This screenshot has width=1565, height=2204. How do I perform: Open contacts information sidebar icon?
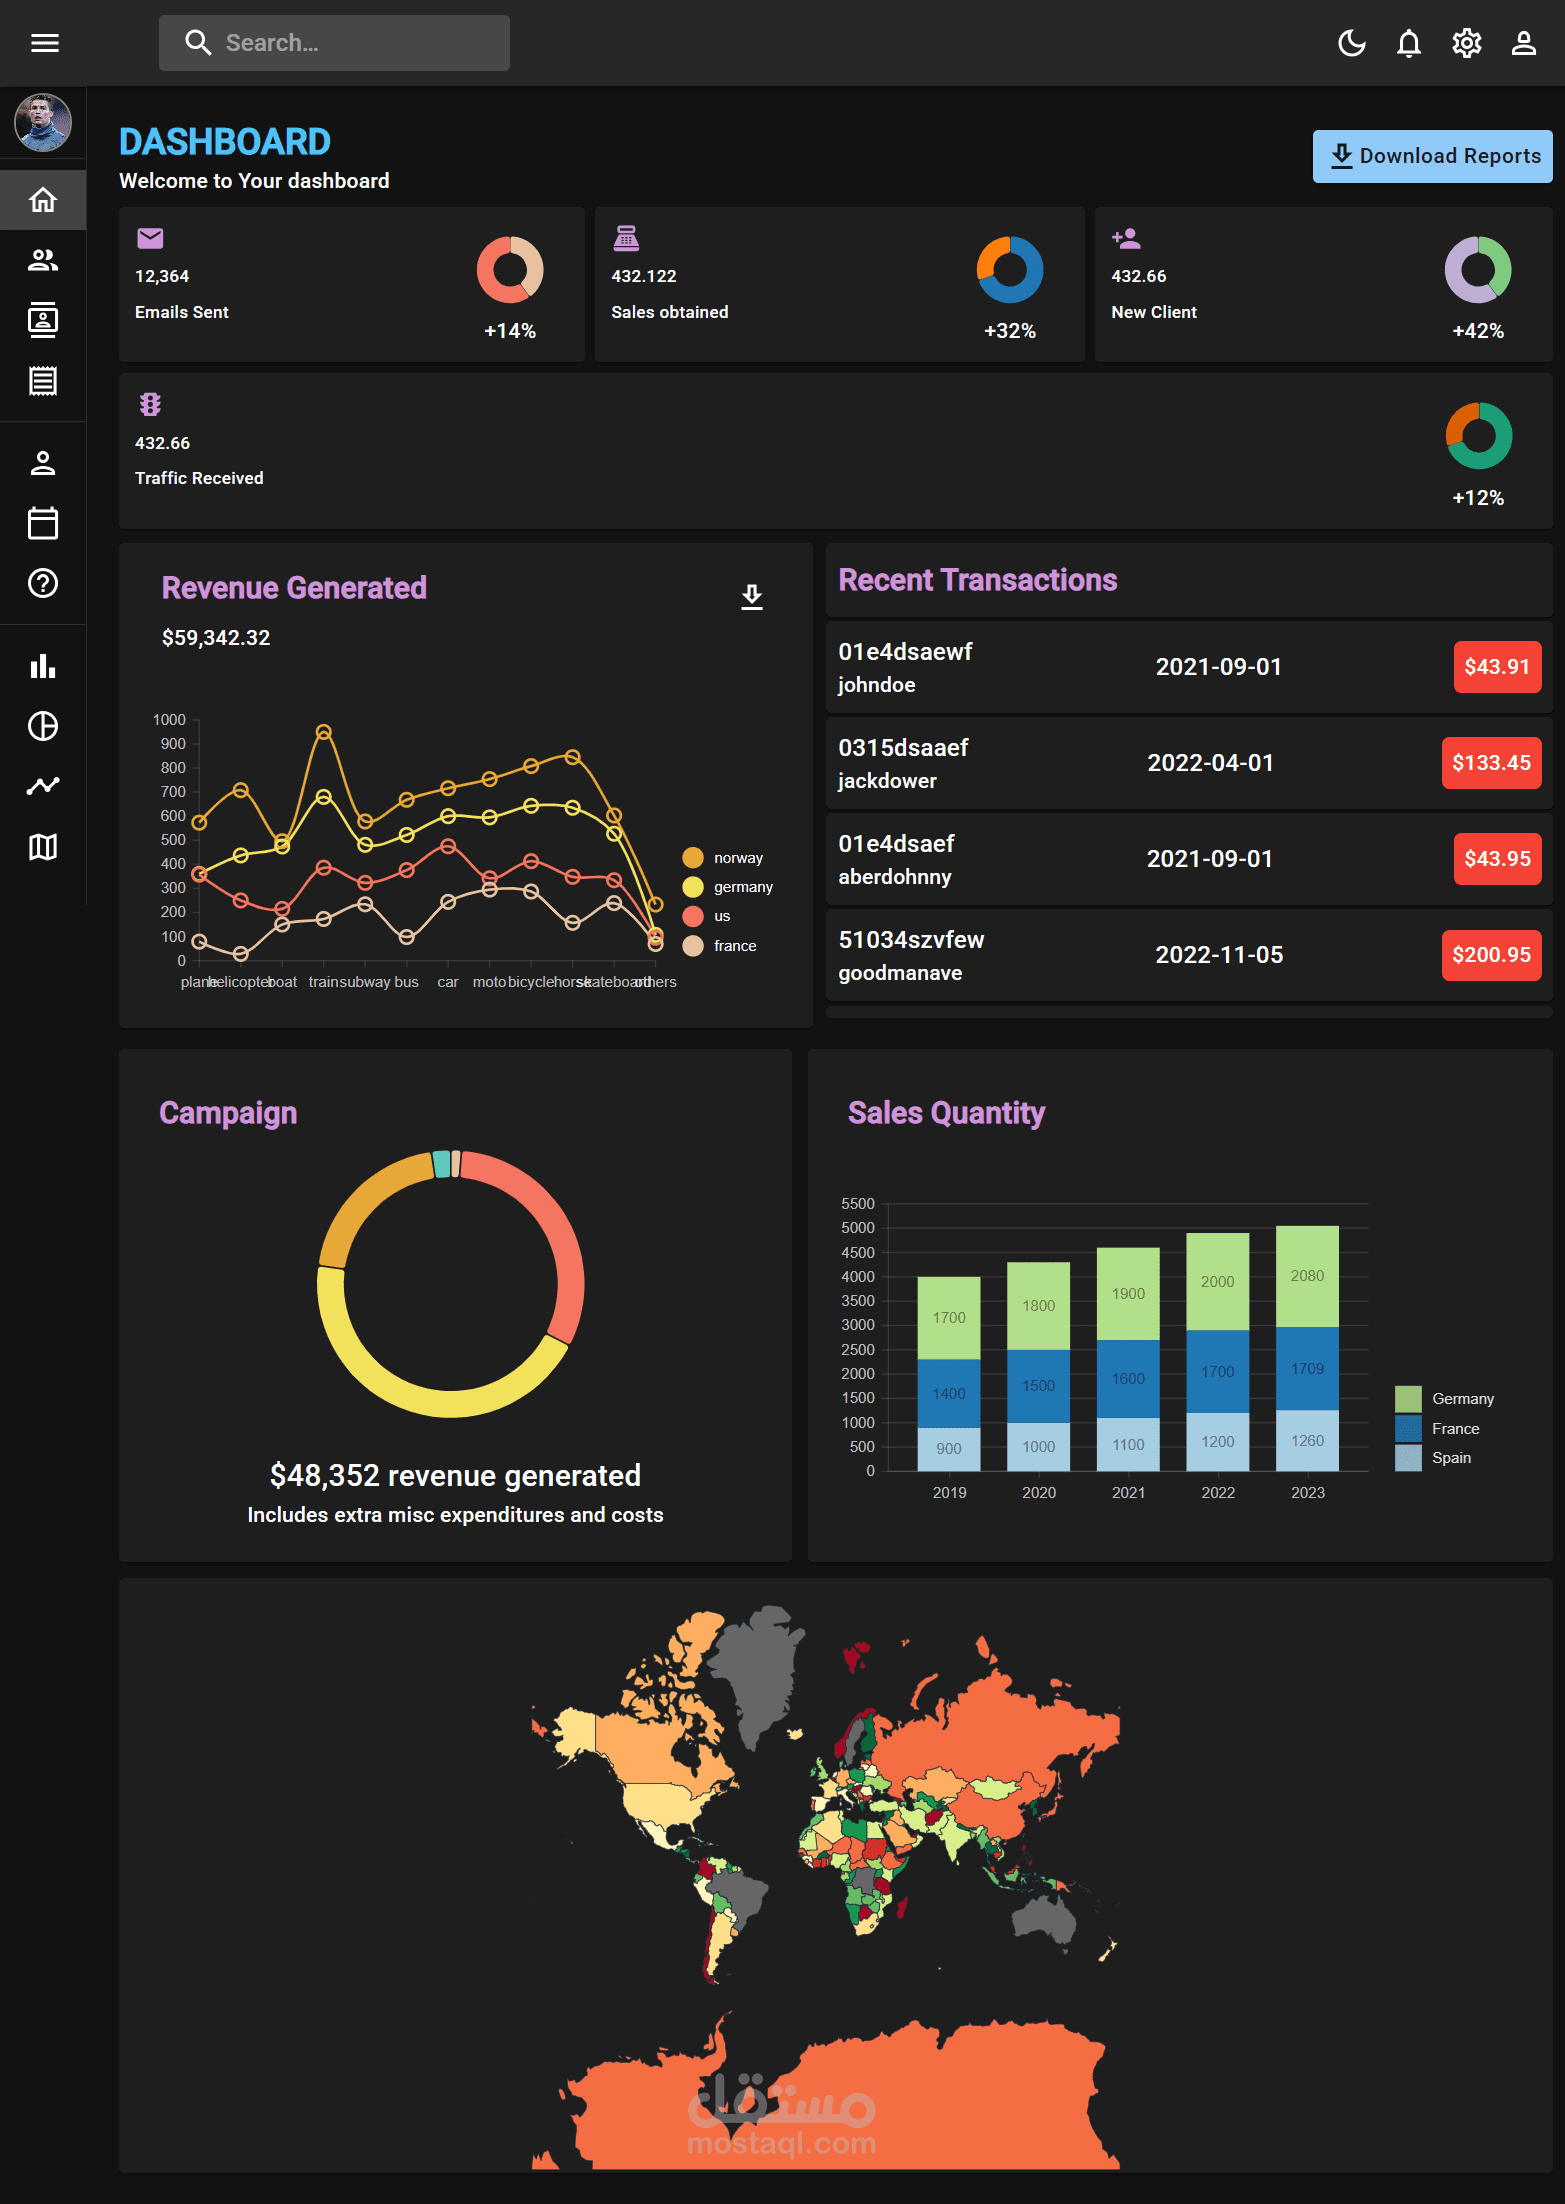pos(43,320)
